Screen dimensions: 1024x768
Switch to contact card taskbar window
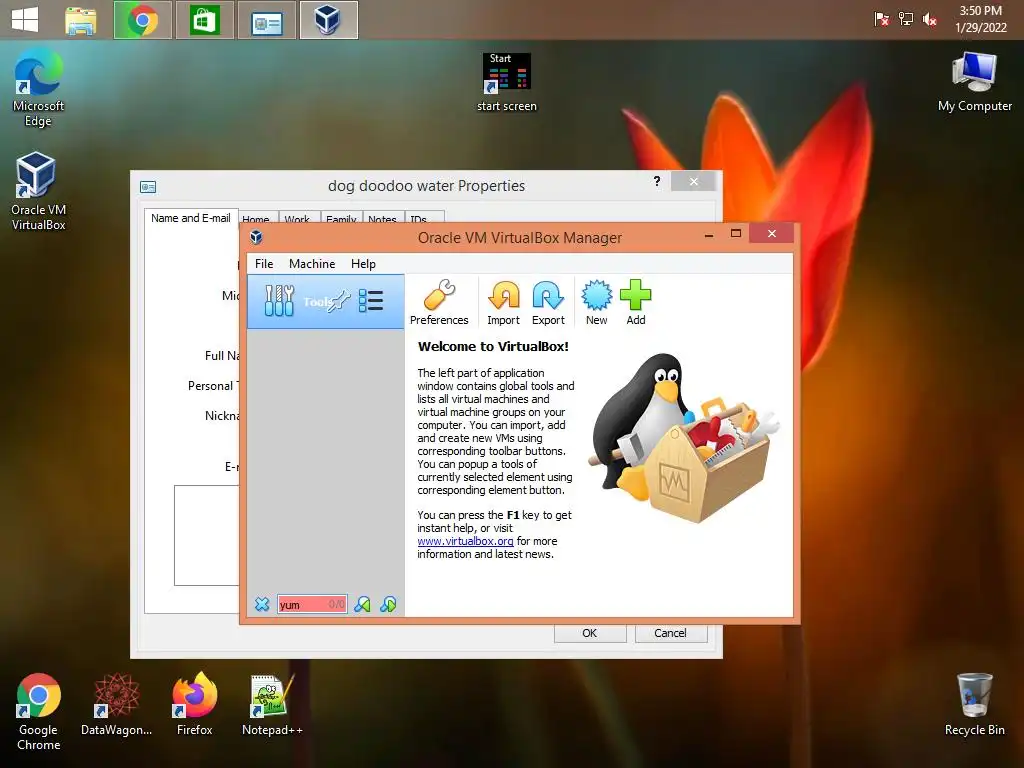(266, 20)
